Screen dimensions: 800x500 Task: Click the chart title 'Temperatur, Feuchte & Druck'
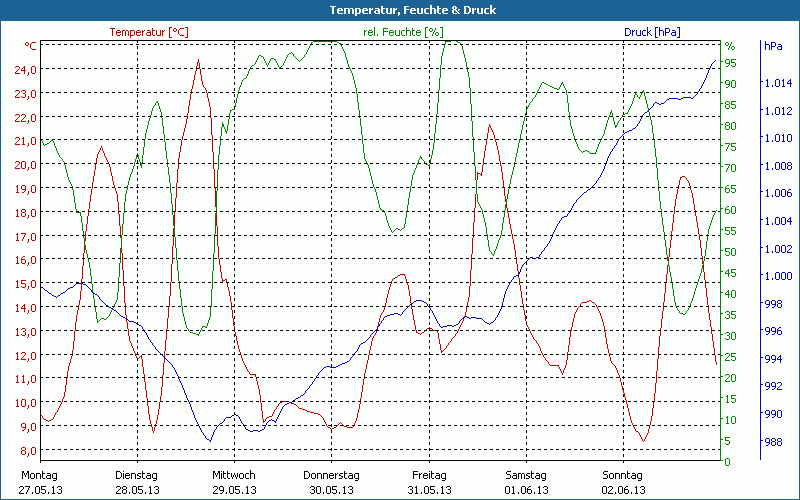[x=399, y=10]
